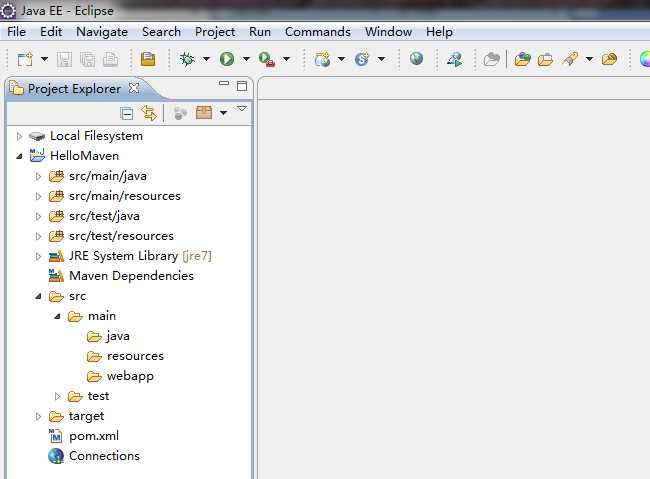Click the Run External Tools icon

(x=267, y=59)
